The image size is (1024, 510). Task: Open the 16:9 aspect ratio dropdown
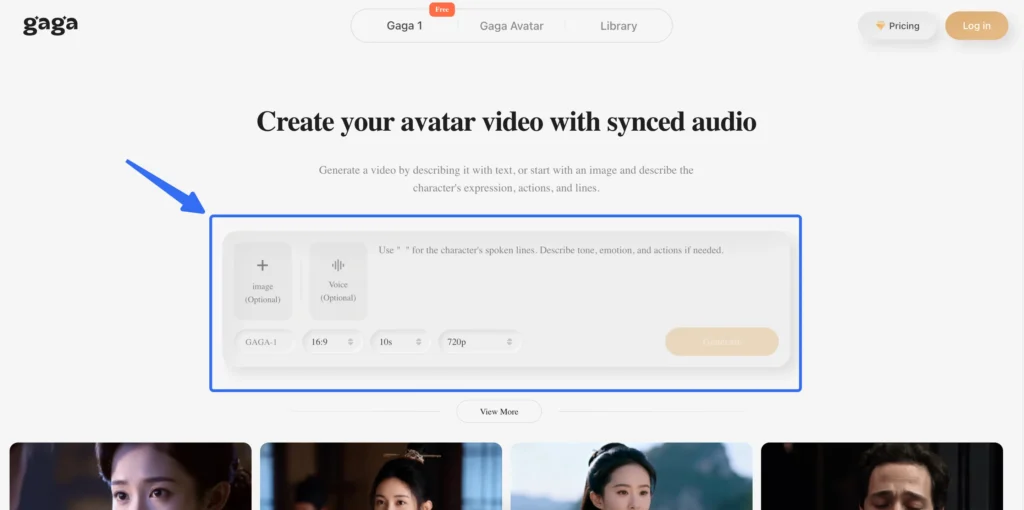pyautogui.click(x=332, y=342)
